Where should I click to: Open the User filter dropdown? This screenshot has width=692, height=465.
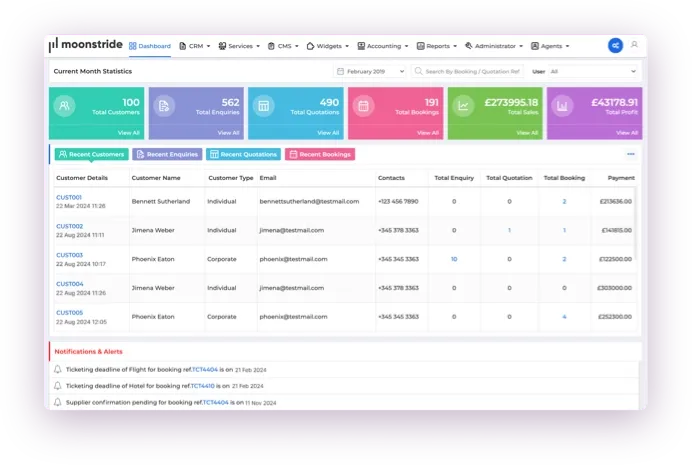pyautogui.click(x=593, y=71)
